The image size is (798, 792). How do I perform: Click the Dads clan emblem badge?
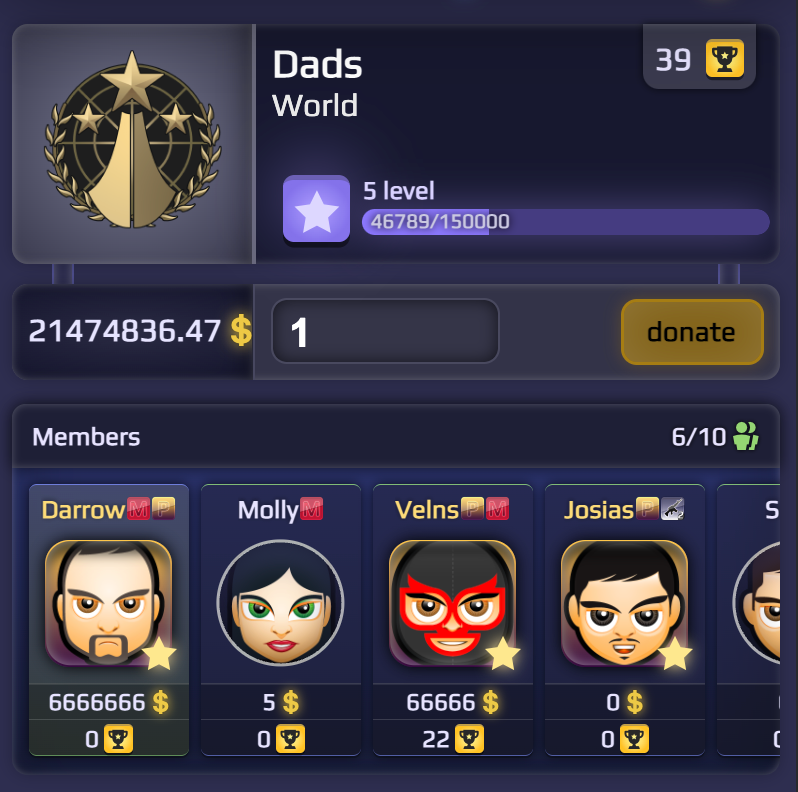pyautogui.click(x=132, y=140)
